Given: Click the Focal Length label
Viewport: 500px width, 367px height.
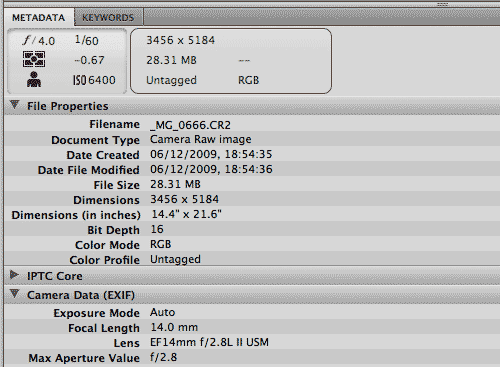Looking at the screenshot, I should click(104, 328).
